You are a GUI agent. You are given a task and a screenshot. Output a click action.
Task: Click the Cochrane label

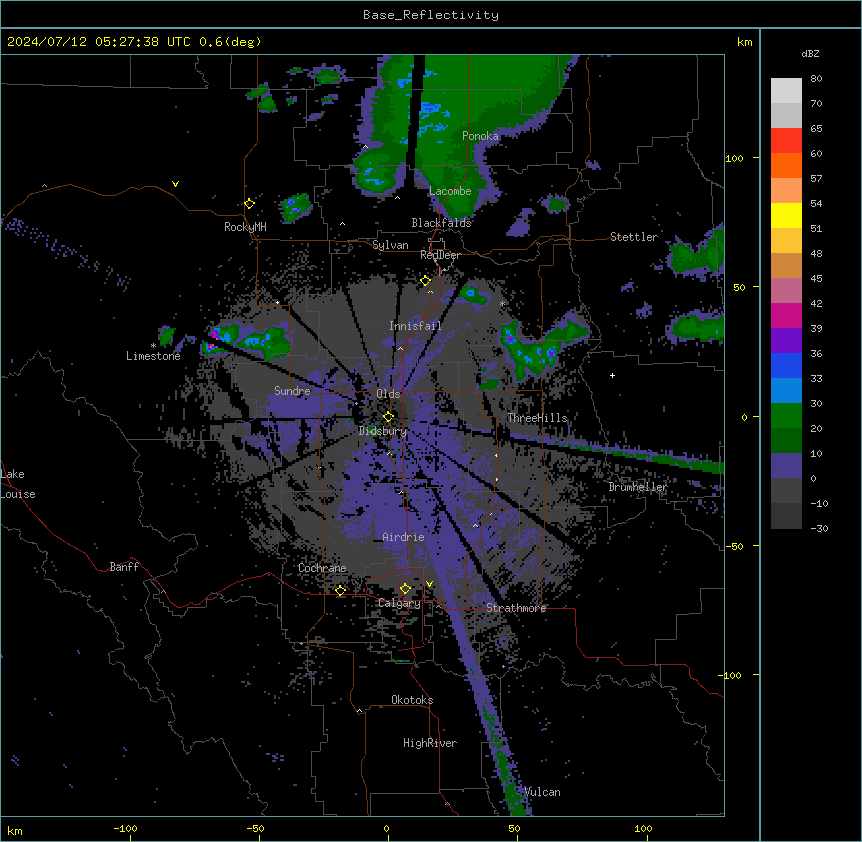point(322,568)
